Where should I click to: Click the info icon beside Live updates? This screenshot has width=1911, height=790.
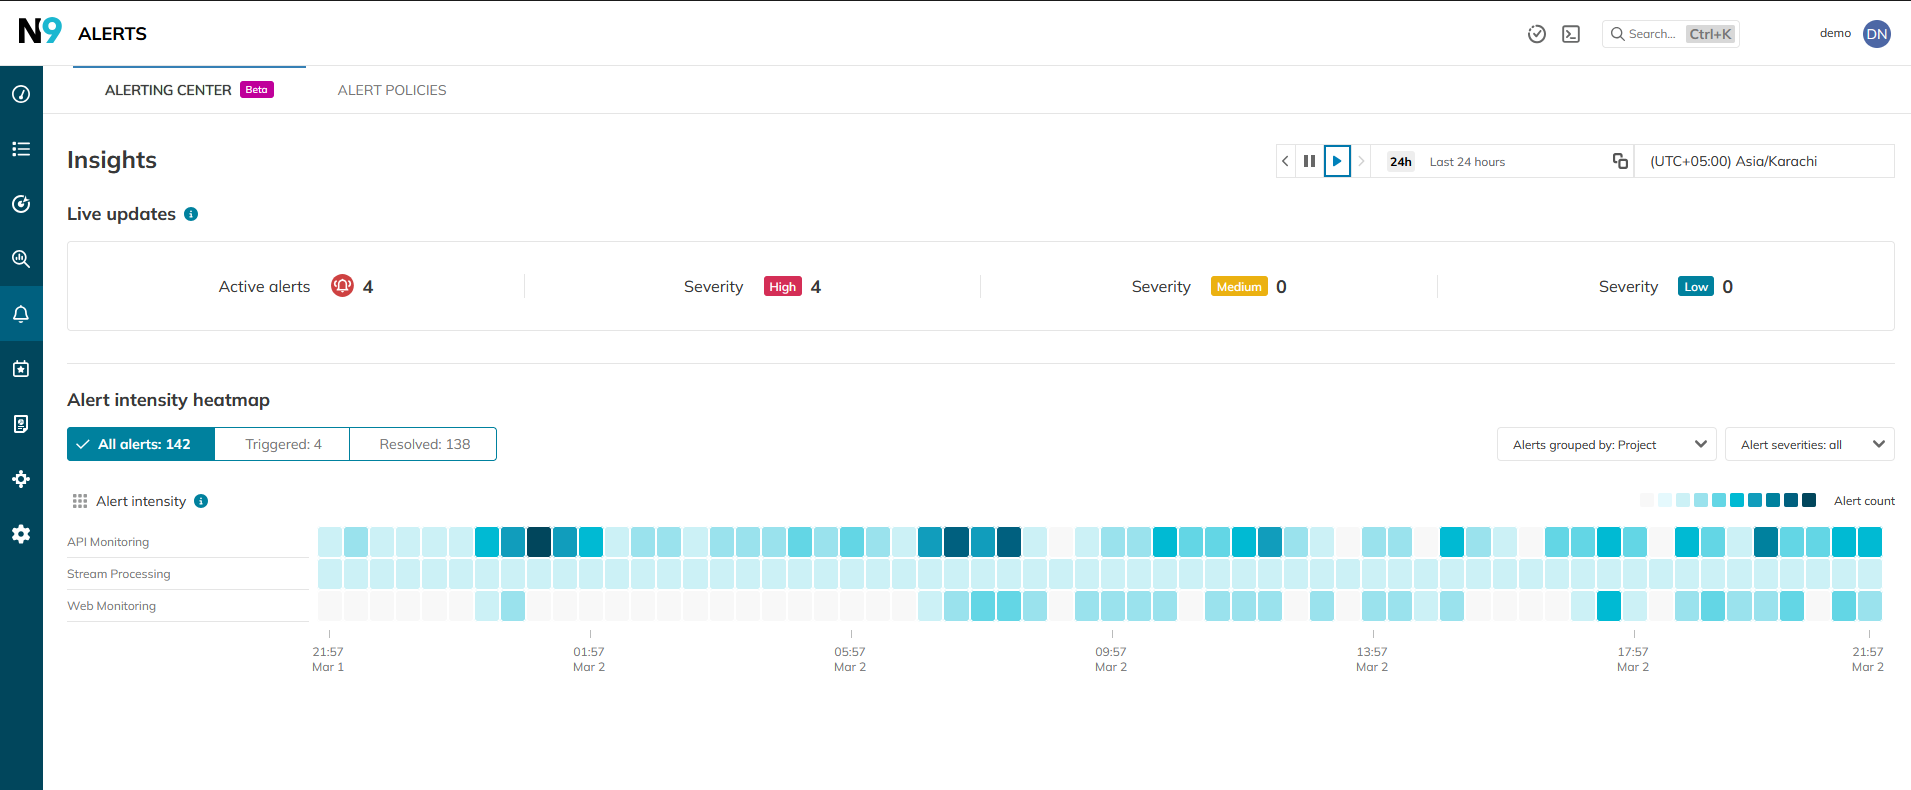(x=191, y=214)
